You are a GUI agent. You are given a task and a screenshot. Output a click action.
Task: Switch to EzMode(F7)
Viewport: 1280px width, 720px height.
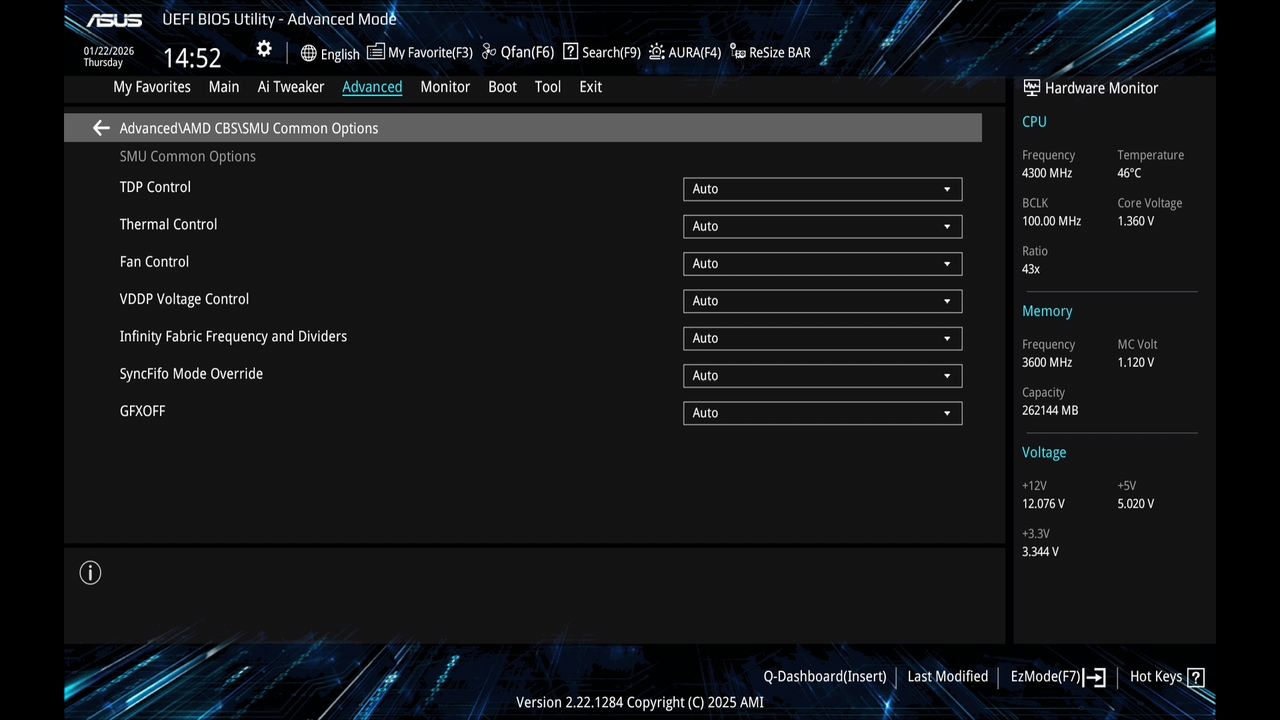(1047, 676)
